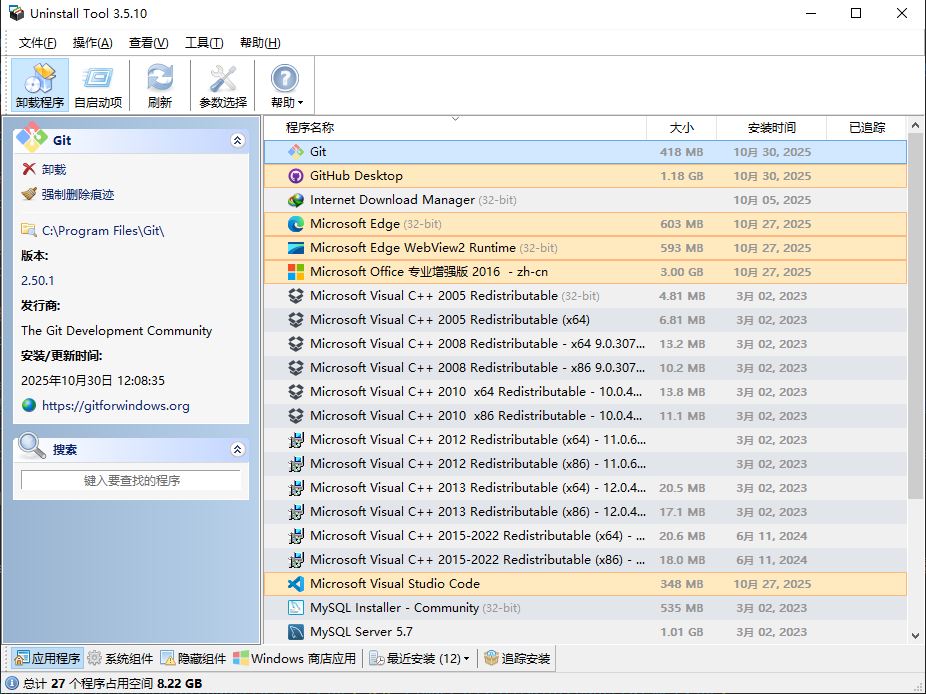
Task: Open the Tools (工具) menu
Action: [x=203, y=43]
